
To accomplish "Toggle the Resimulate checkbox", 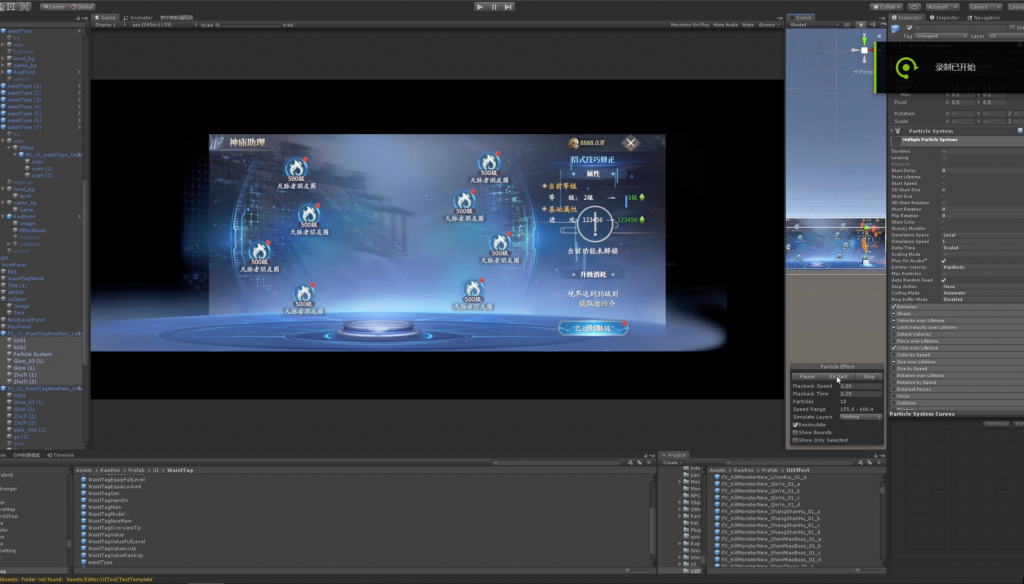I will 795,425.
